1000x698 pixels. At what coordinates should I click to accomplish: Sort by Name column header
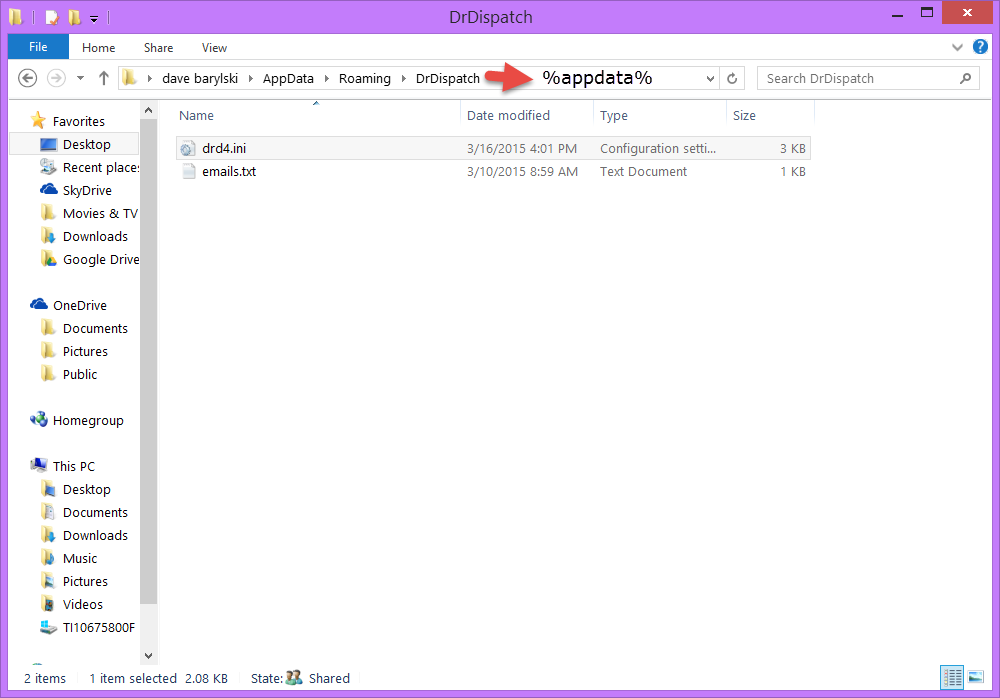pos(196,115)
